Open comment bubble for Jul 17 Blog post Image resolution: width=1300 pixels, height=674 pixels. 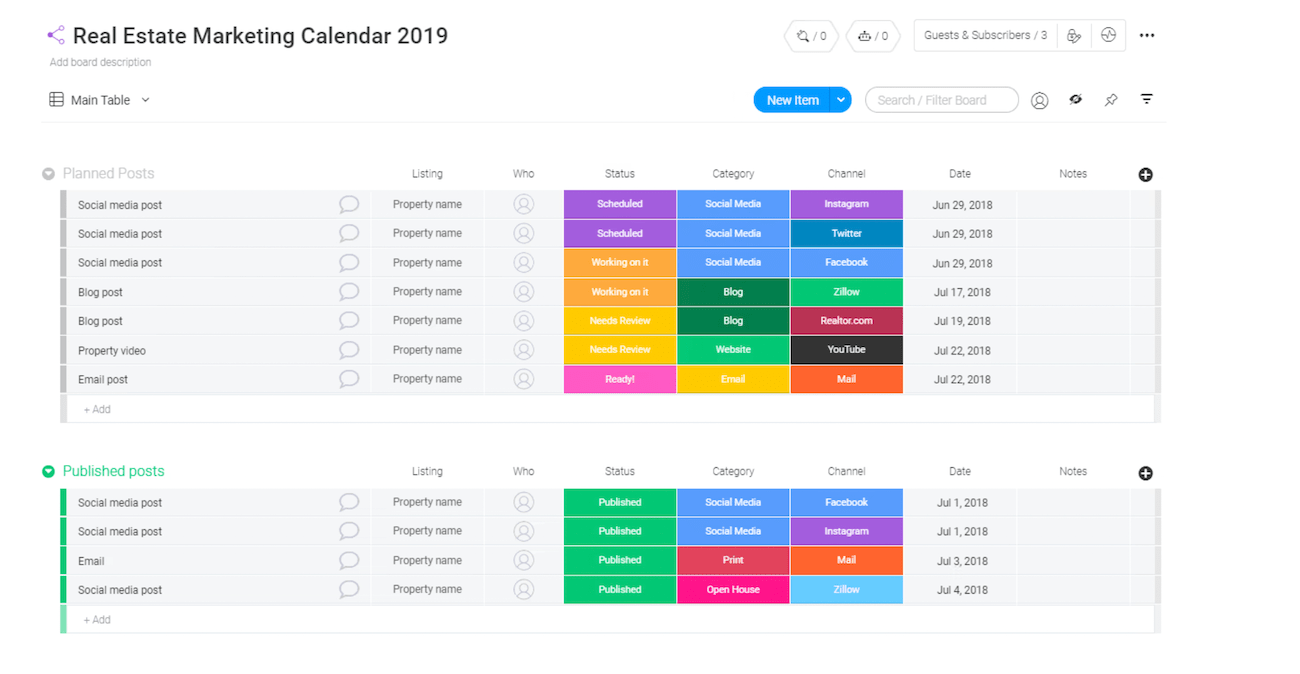(349, 292)
